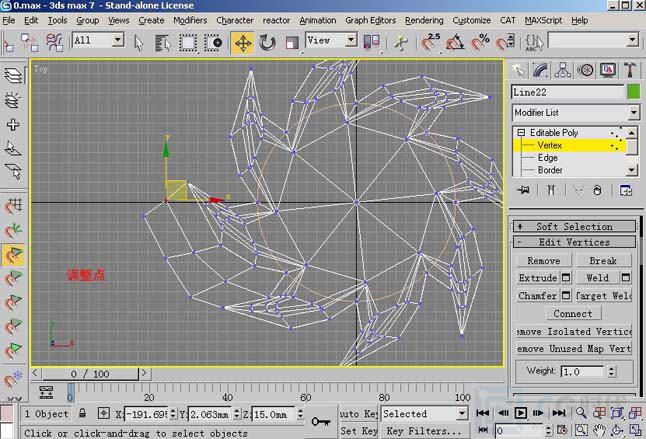Go to the start frame
Viewport: 646px width, 439px height.
point(483,413)
